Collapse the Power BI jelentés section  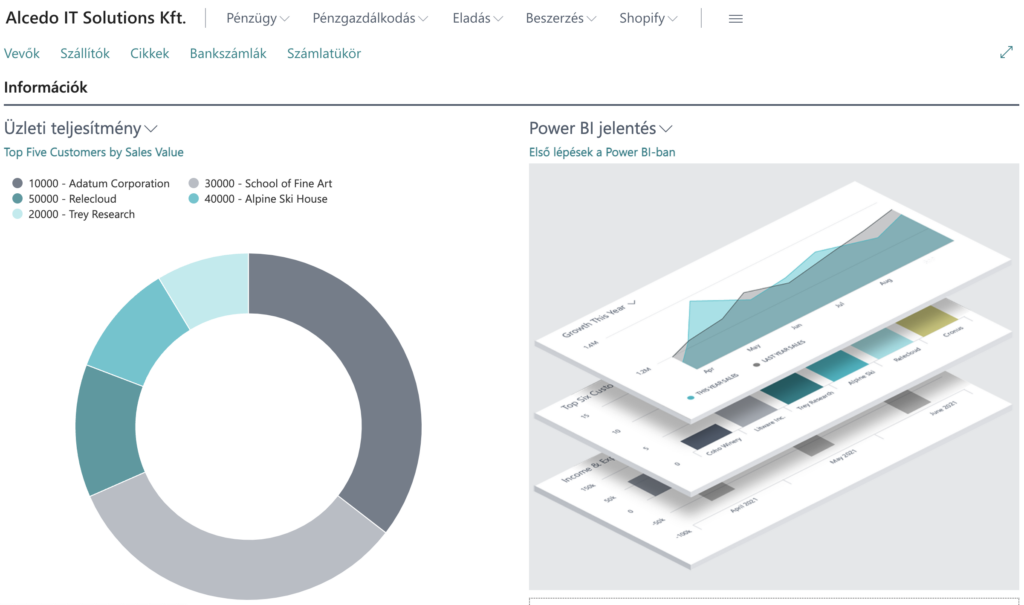[x=665, y=128]
